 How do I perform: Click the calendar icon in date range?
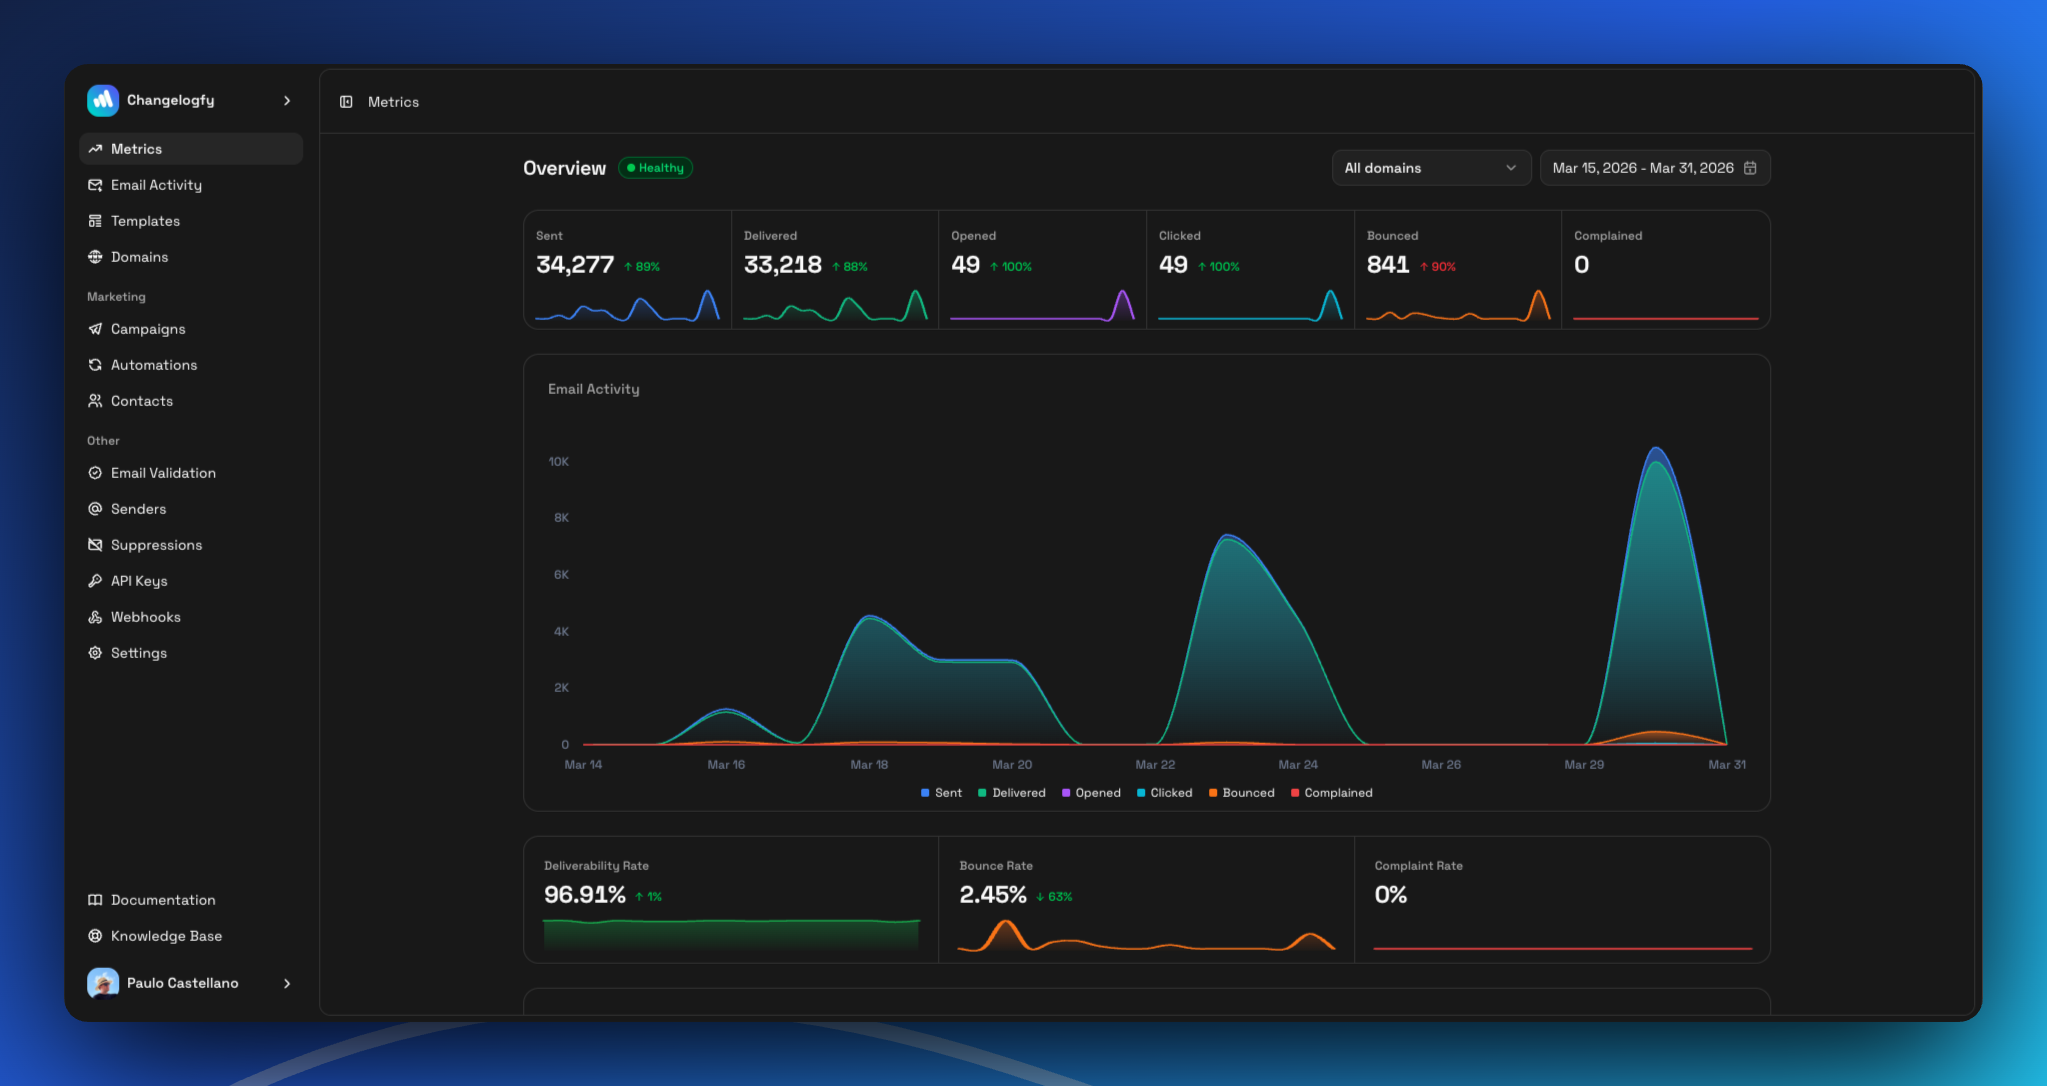pyautogui.click(x=1750, y=168)
